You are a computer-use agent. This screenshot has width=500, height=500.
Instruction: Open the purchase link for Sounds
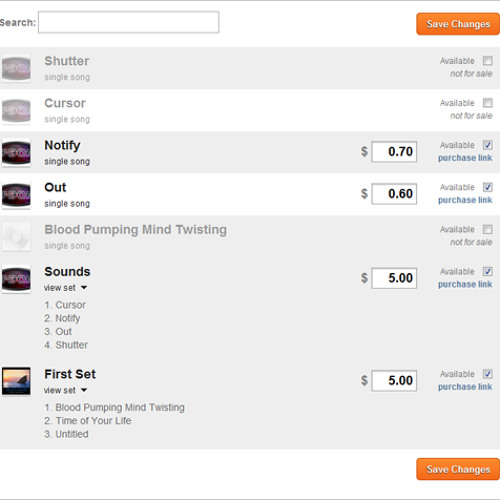tap(465, 284)
